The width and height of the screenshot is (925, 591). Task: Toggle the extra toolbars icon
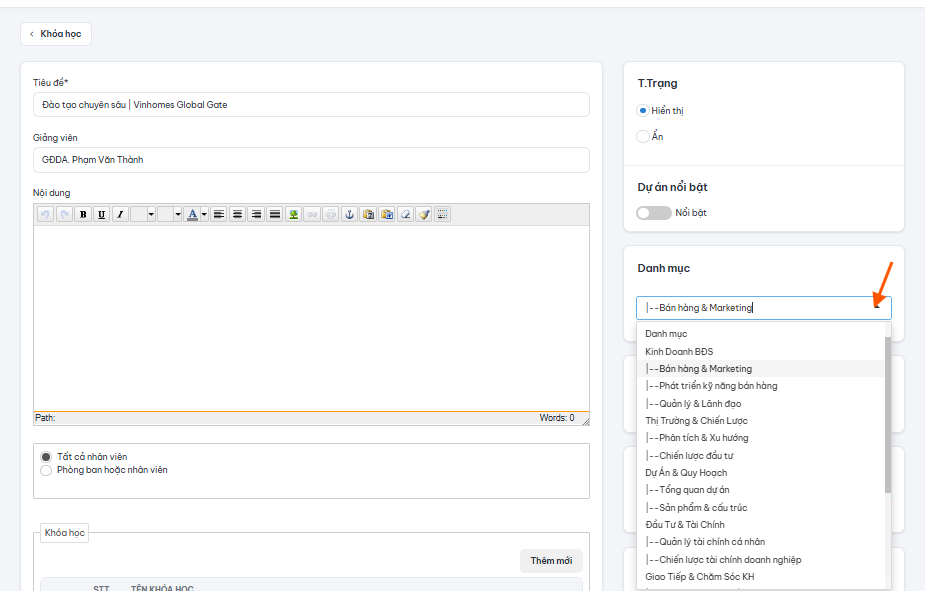pyautogui.click(x=442, y=214)
